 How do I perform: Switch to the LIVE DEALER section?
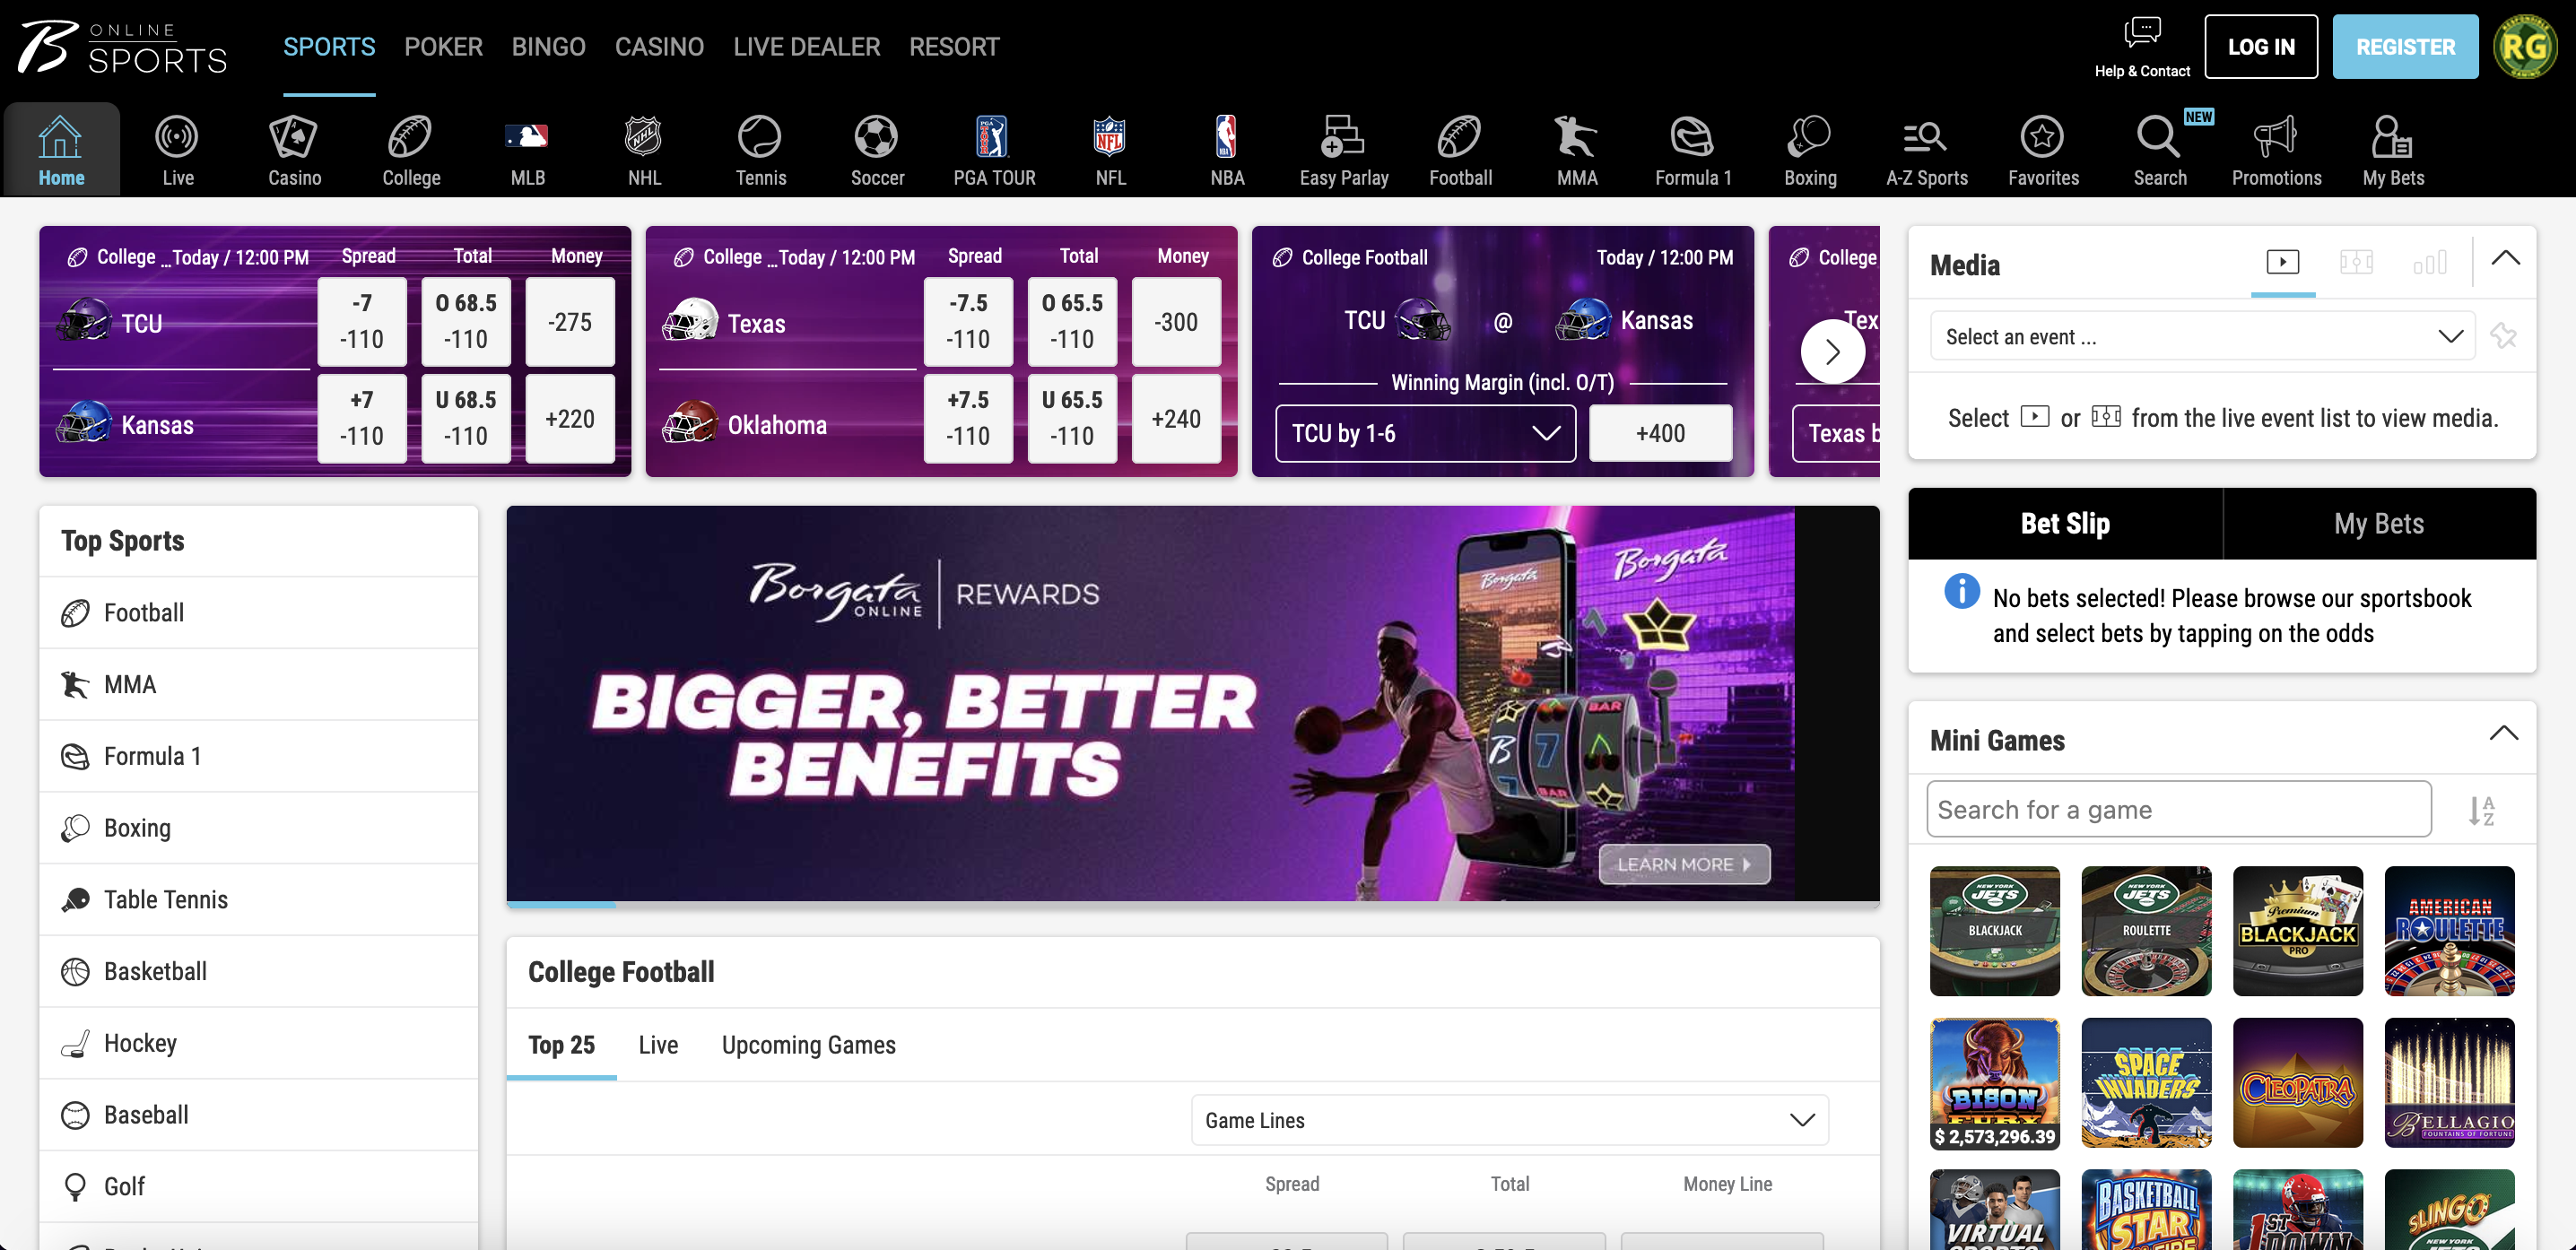click(x=806, y=47)
